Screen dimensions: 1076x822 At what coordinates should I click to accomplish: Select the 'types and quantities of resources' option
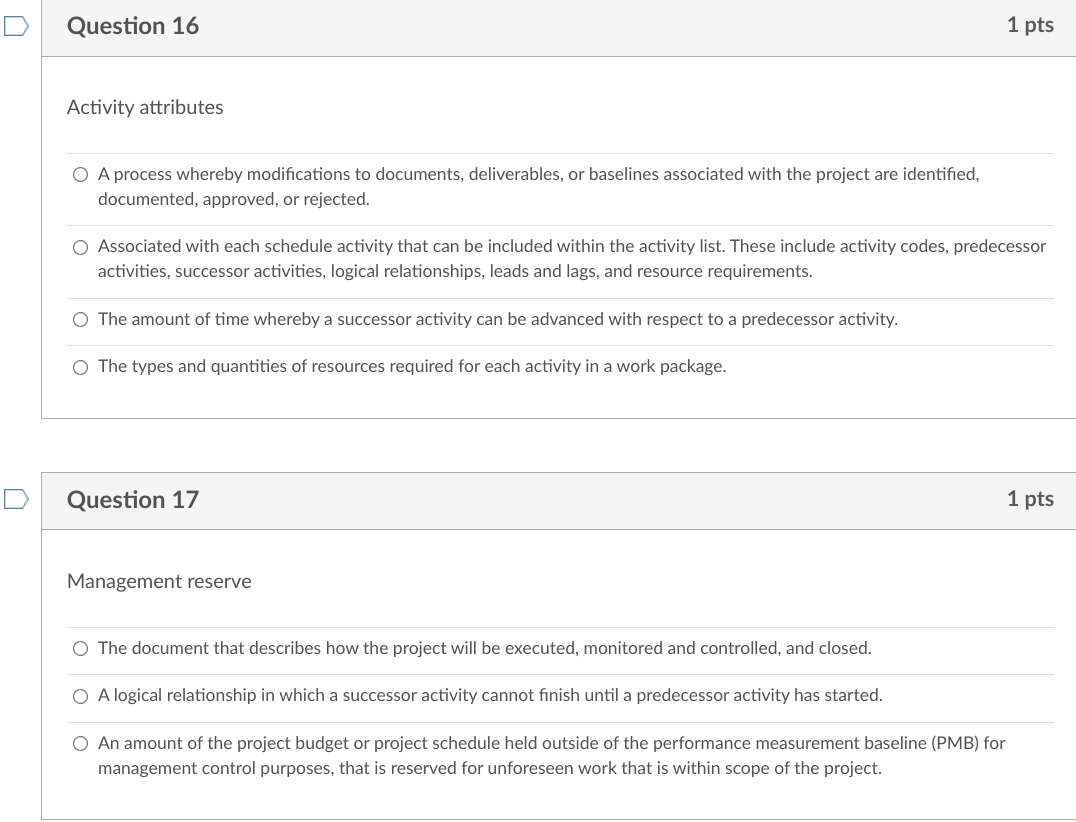(x=80, y=366)
